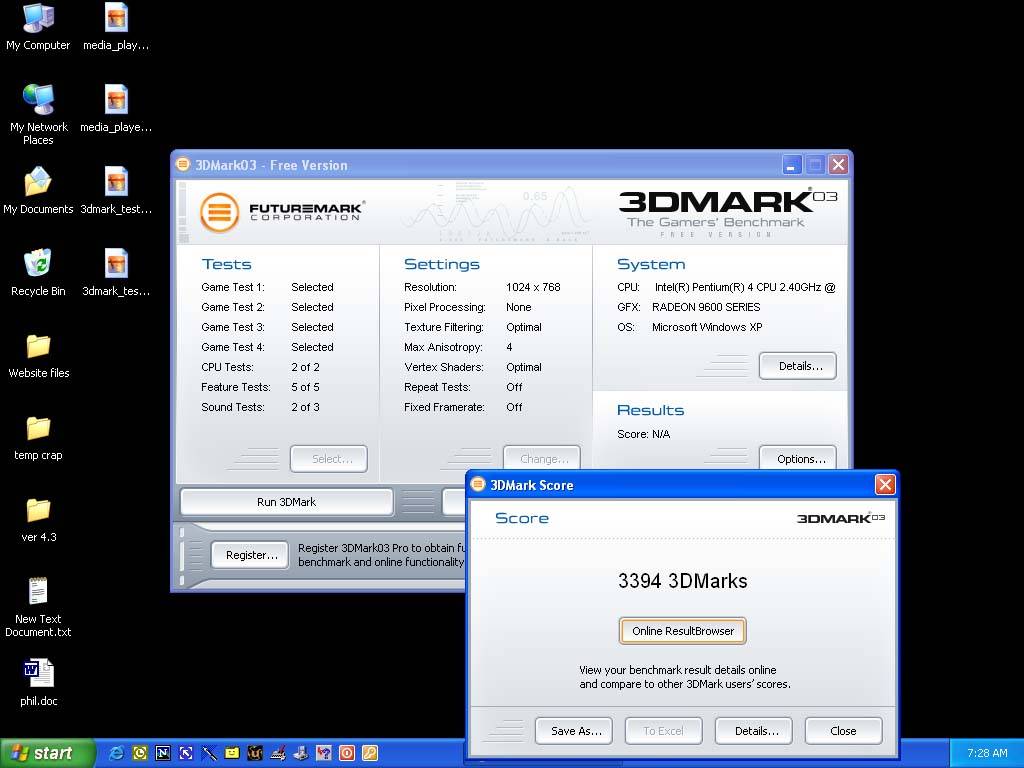Click the Register... button
The height and width of the screenshot is (768, 1024).
[250, 555]
